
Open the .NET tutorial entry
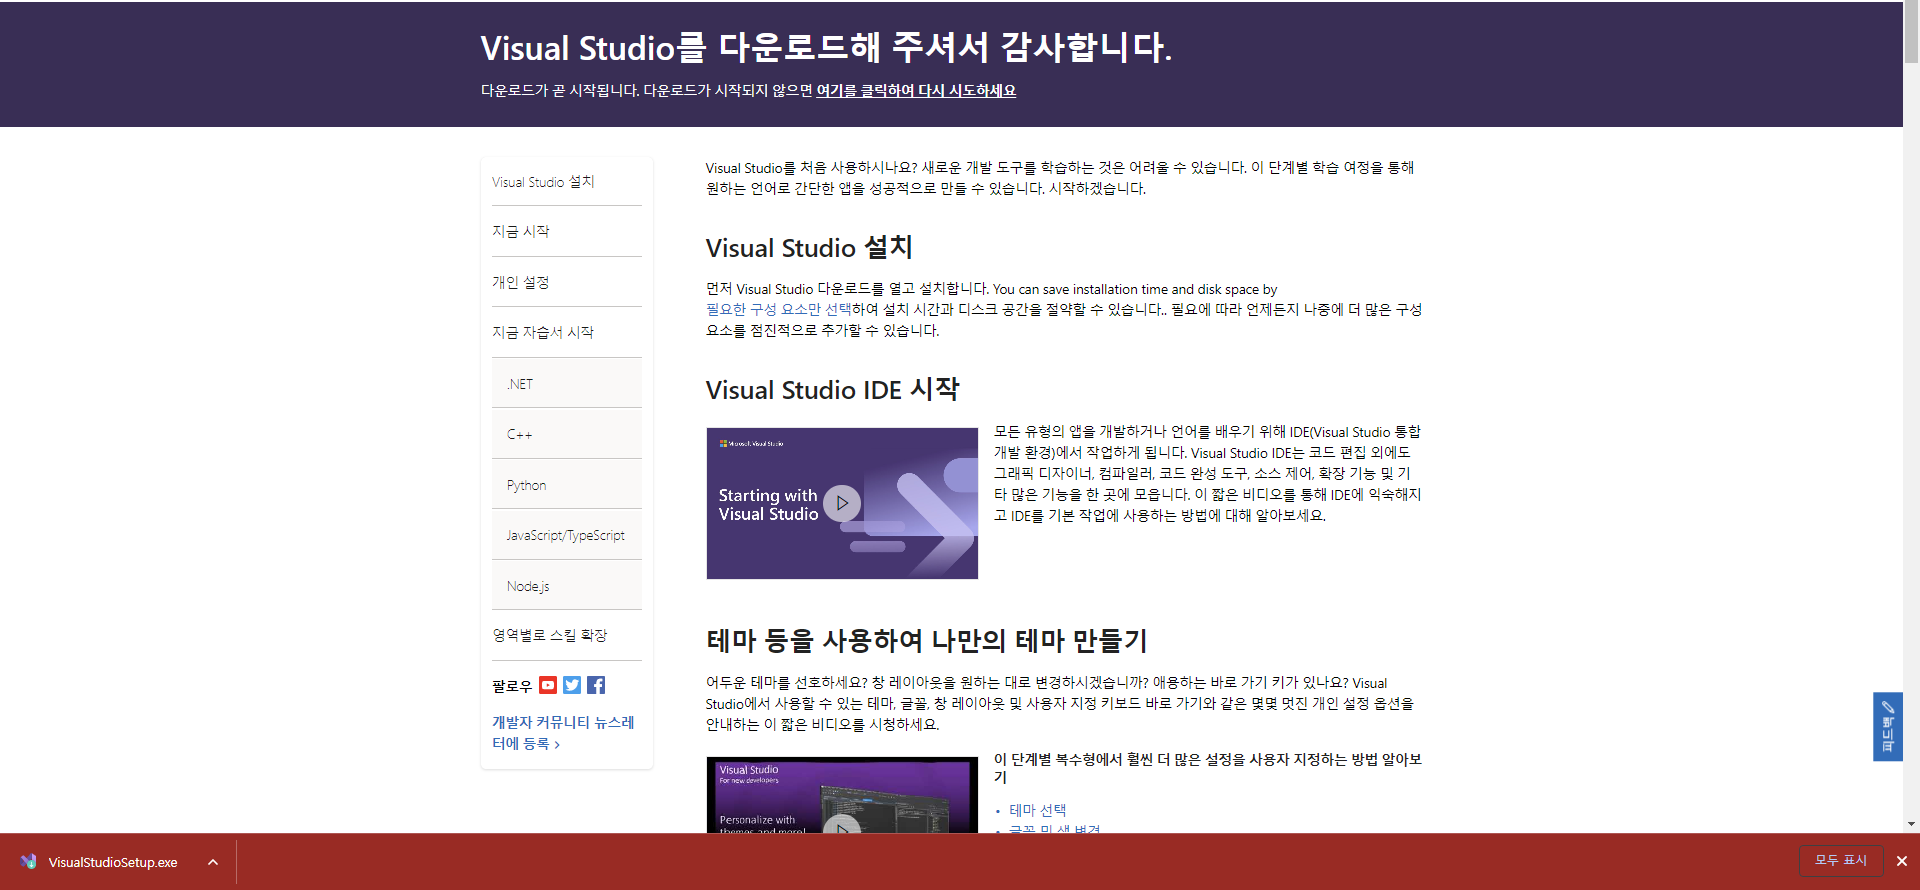coord(566,384)
